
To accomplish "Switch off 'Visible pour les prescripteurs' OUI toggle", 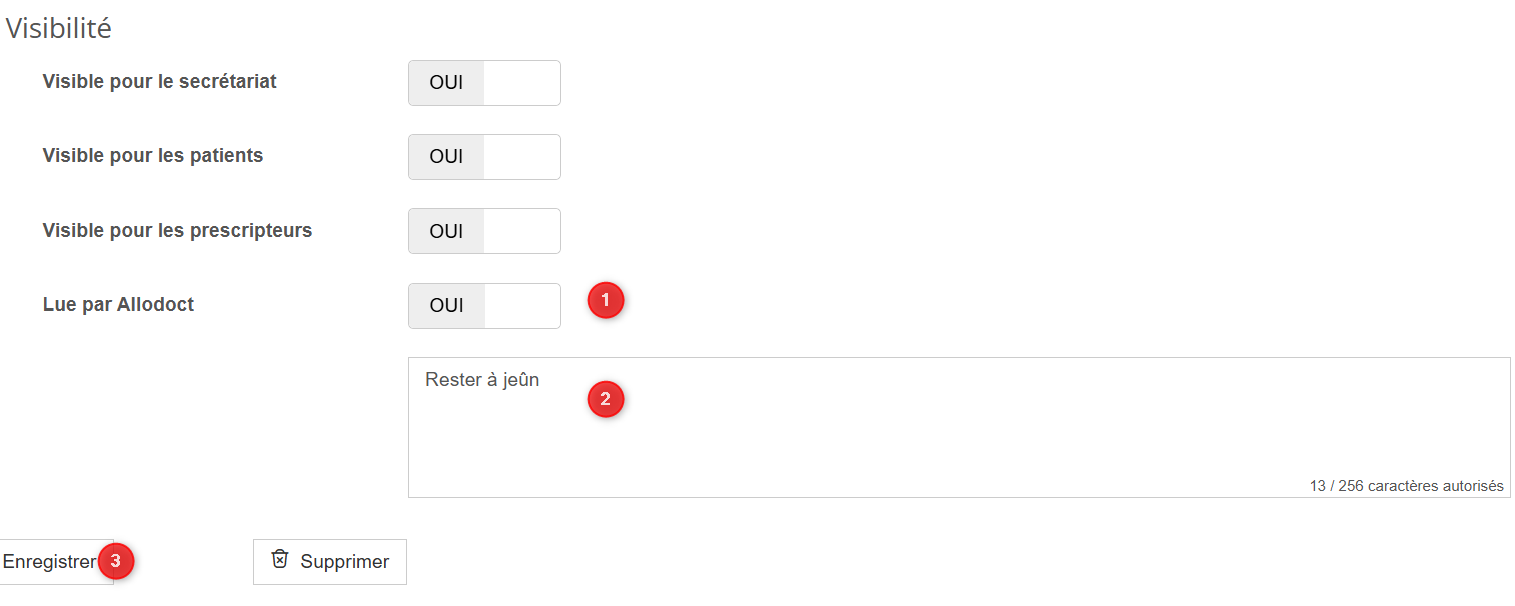I will coord(484,231).
